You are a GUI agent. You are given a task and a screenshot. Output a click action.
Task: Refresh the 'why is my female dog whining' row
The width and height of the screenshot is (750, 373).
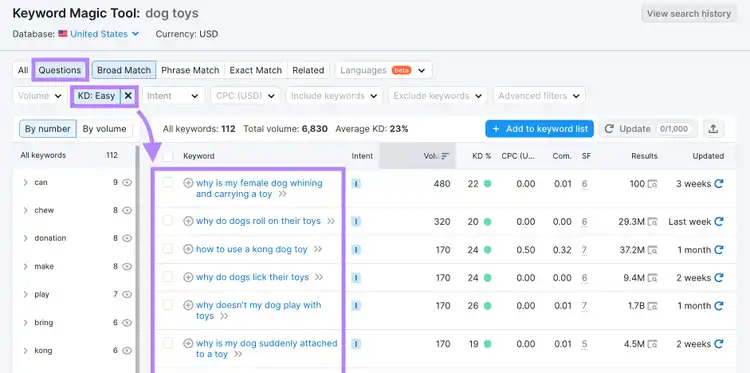coord(718,184)
